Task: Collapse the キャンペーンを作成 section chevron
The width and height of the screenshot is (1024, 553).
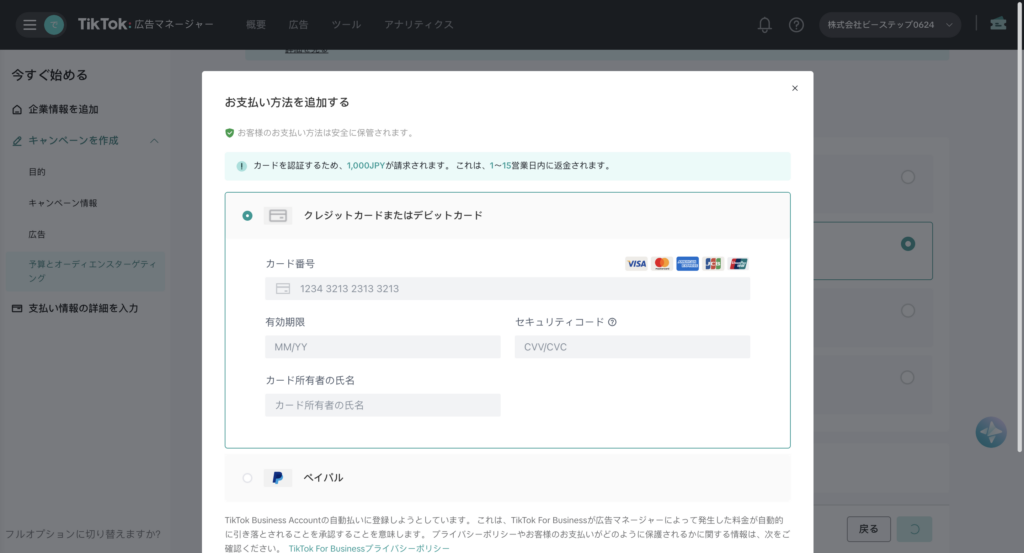Action: pyautogui.click(x=154, y=141)
